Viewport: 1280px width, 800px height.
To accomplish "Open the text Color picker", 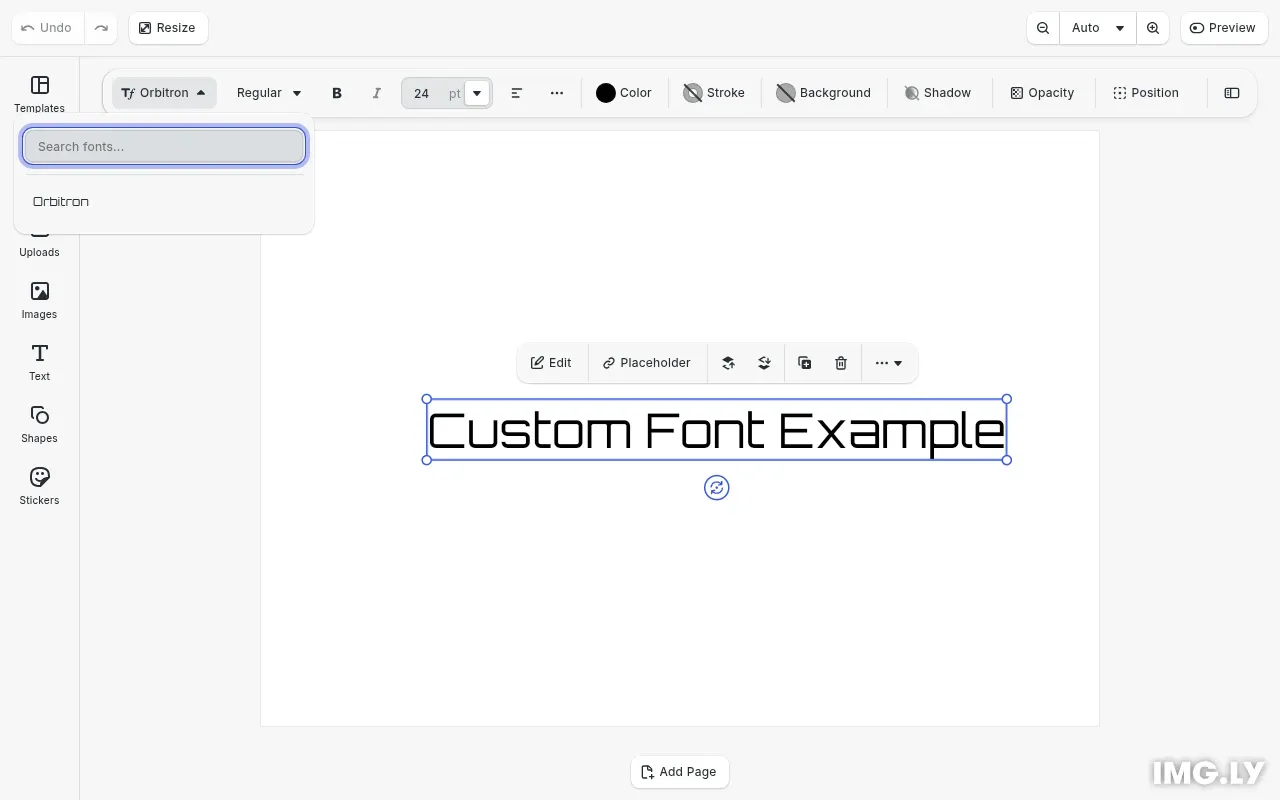I will pyautogui.click(x=624, y=92).
